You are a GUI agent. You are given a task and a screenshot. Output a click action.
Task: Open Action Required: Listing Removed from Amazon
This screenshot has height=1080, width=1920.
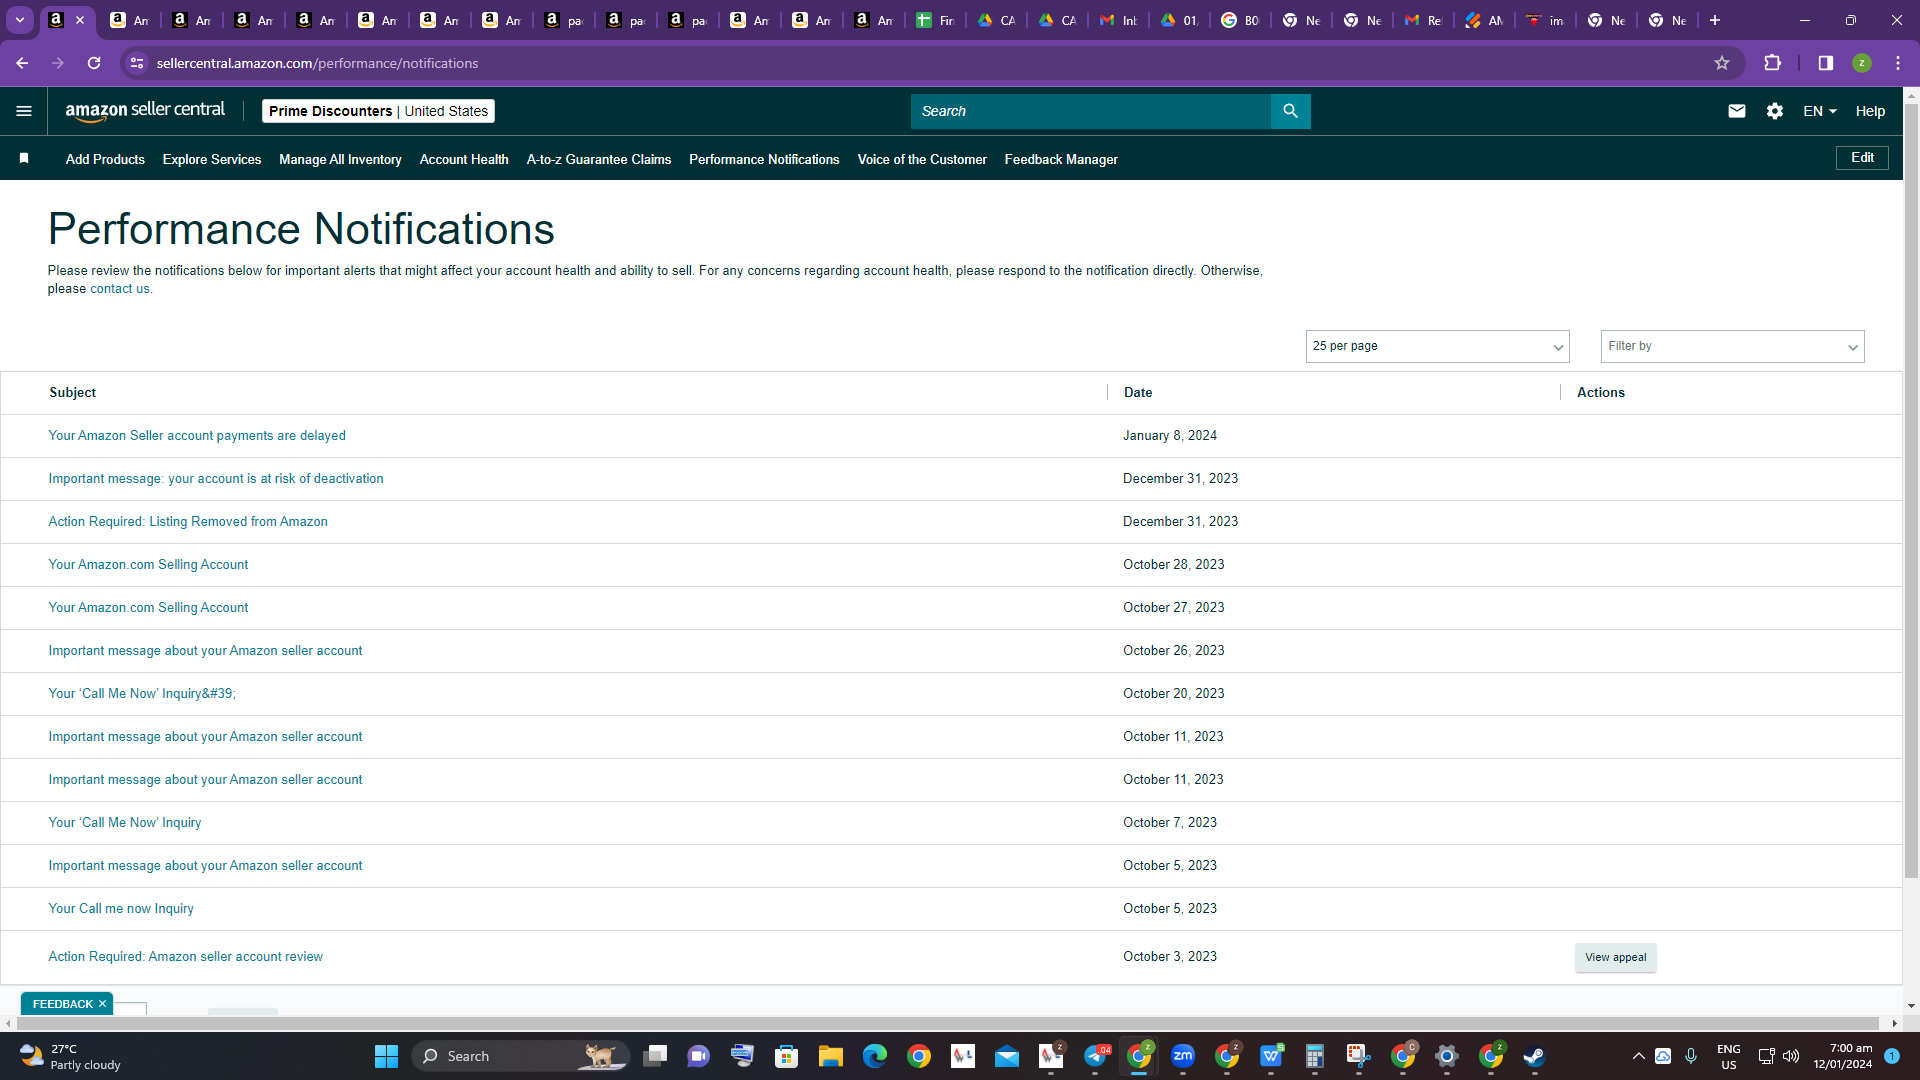188,522
